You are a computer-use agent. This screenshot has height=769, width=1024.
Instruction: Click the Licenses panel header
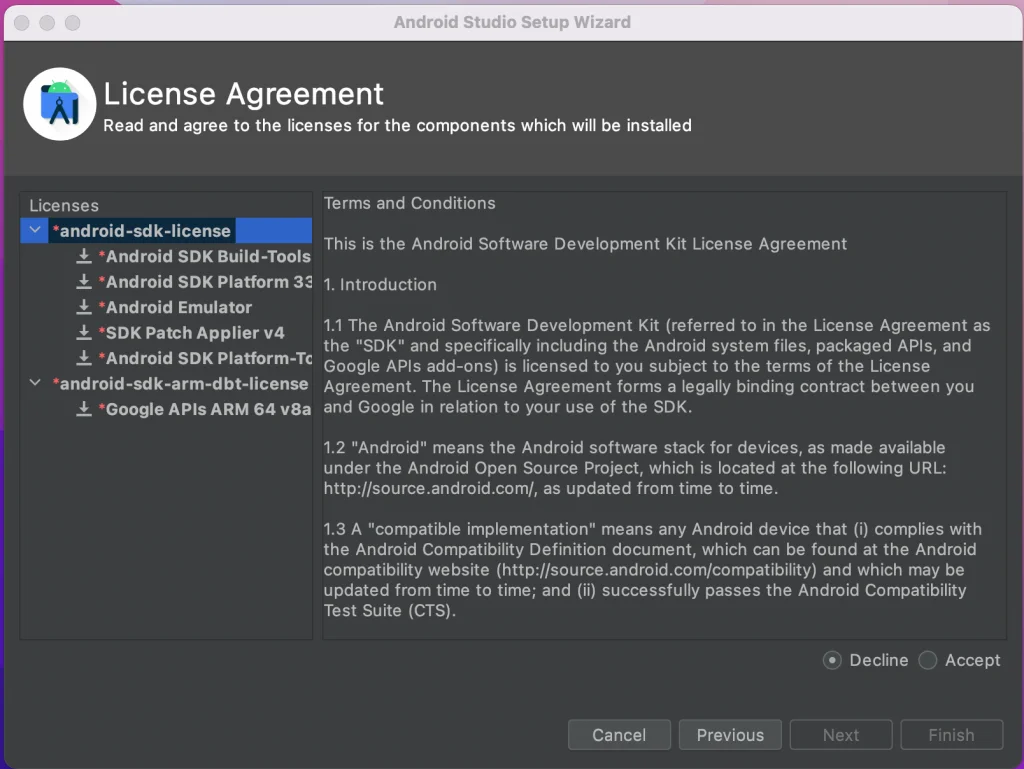(x=64, y=206)
